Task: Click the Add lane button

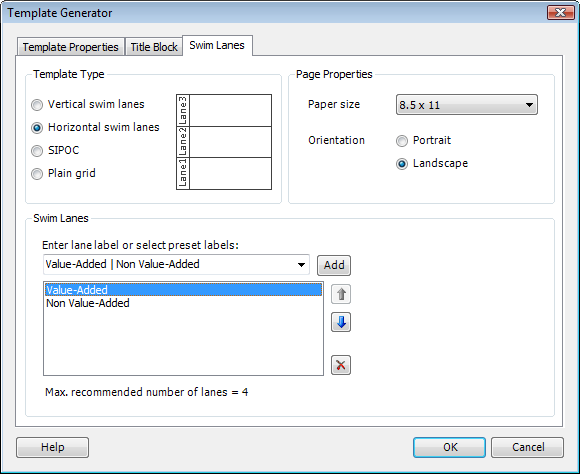Action: (334, 265)
